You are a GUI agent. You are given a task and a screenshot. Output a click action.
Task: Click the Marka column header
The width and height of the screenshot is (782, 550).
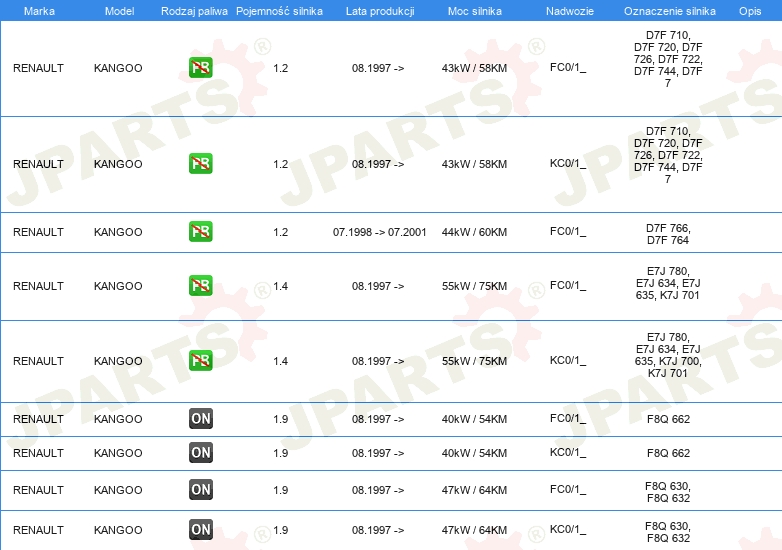(x=39, y=10)
